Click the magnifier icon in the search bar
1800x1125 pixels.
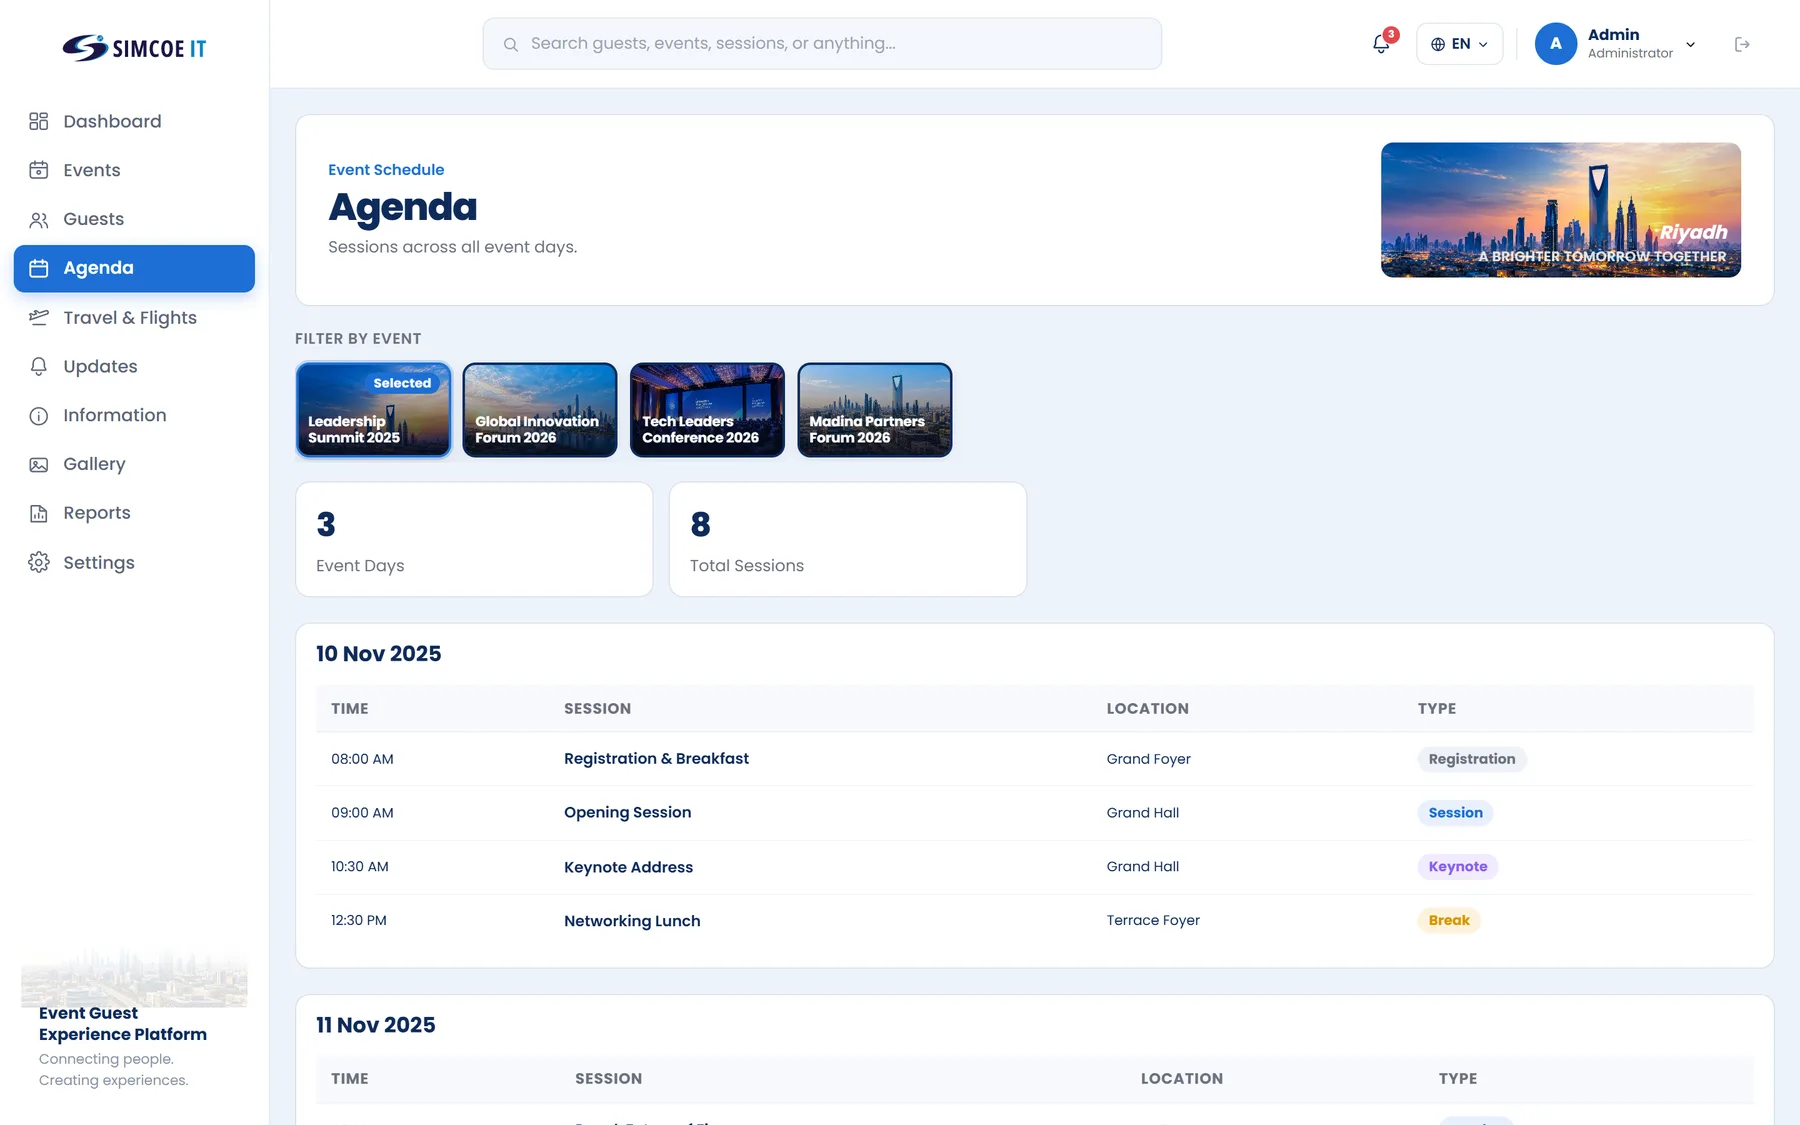point(510,44)
